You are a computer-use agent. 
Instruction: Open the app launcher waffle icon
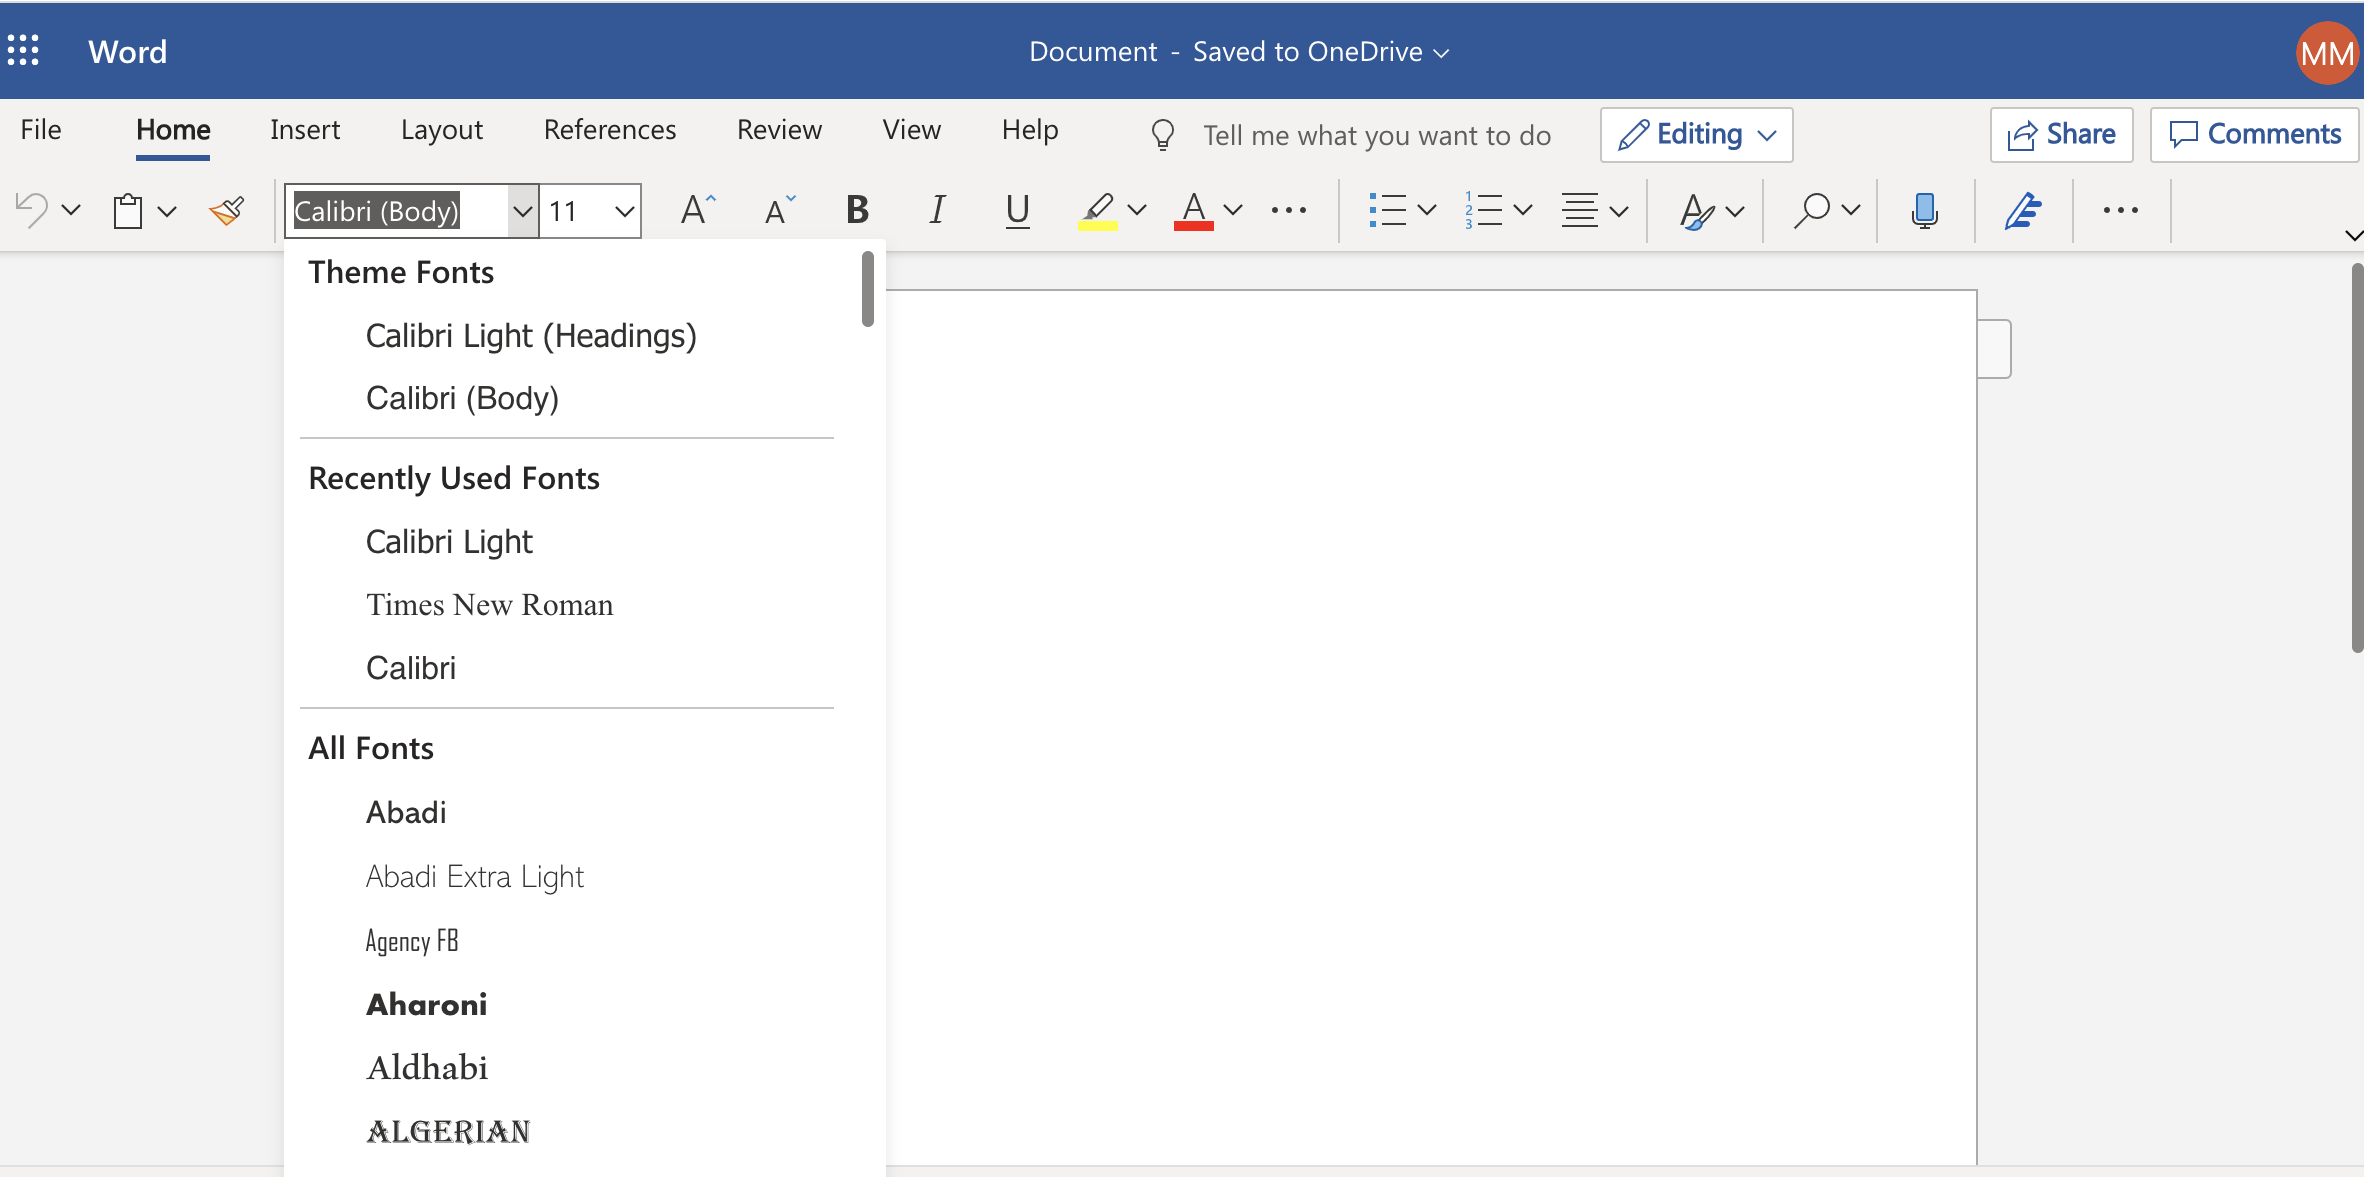(24, 50)
